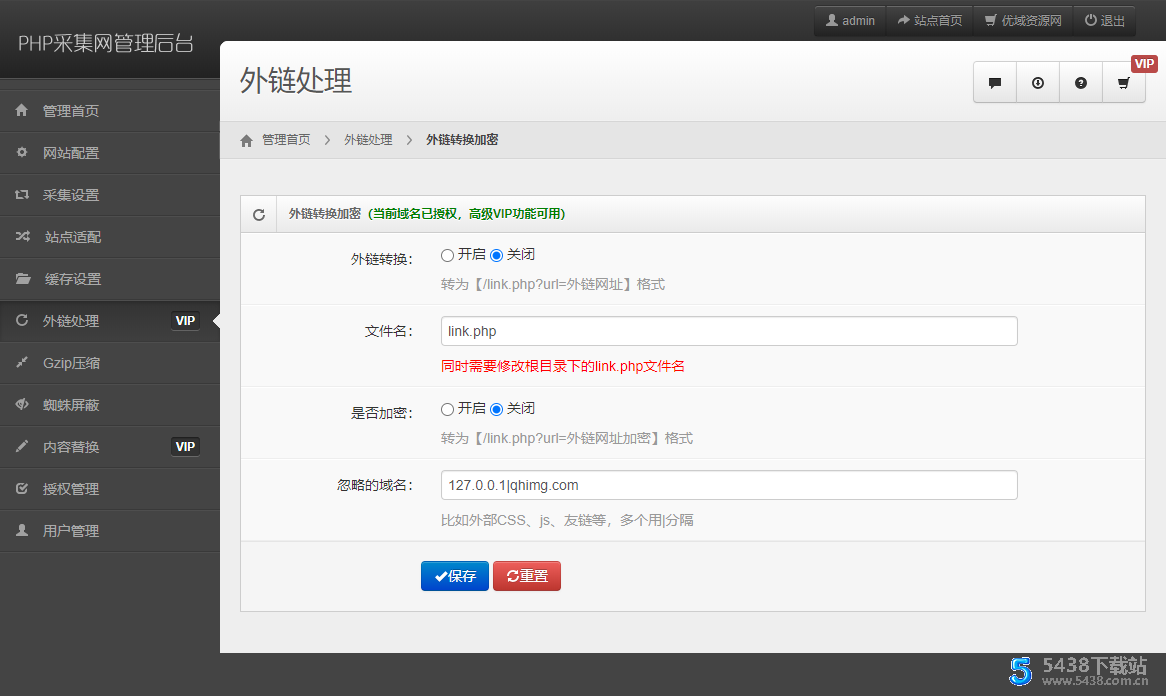The image size is (1166, 696).
Task: Open help via the question-mark icon
Action: pos(1080,82)
